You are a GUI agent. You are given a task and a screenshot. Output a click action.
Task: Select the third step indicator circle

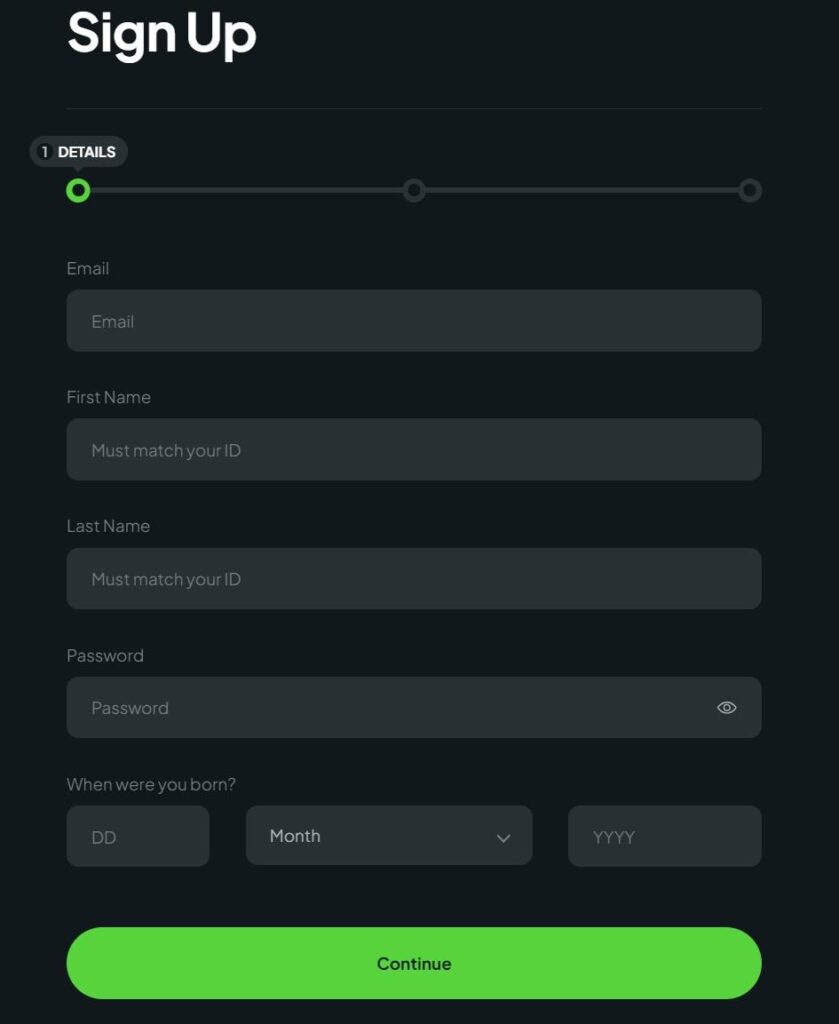pyautogui.click(x=751, y=190)
